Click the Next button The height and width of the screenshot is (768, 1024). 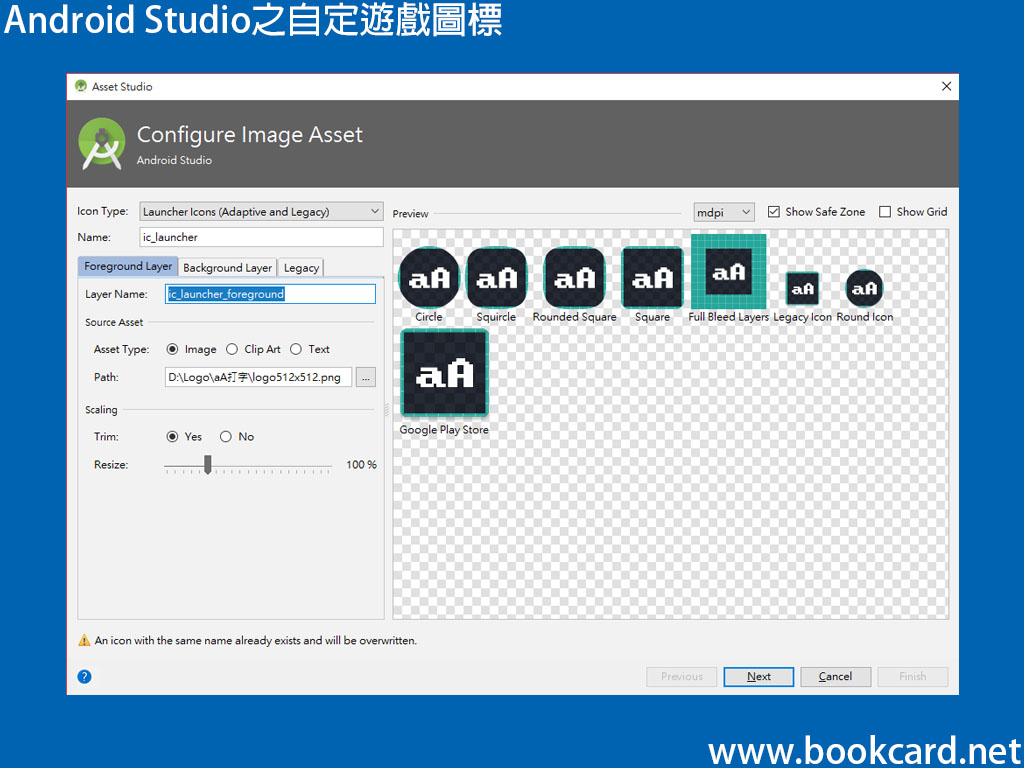click(x=758, y=676)
